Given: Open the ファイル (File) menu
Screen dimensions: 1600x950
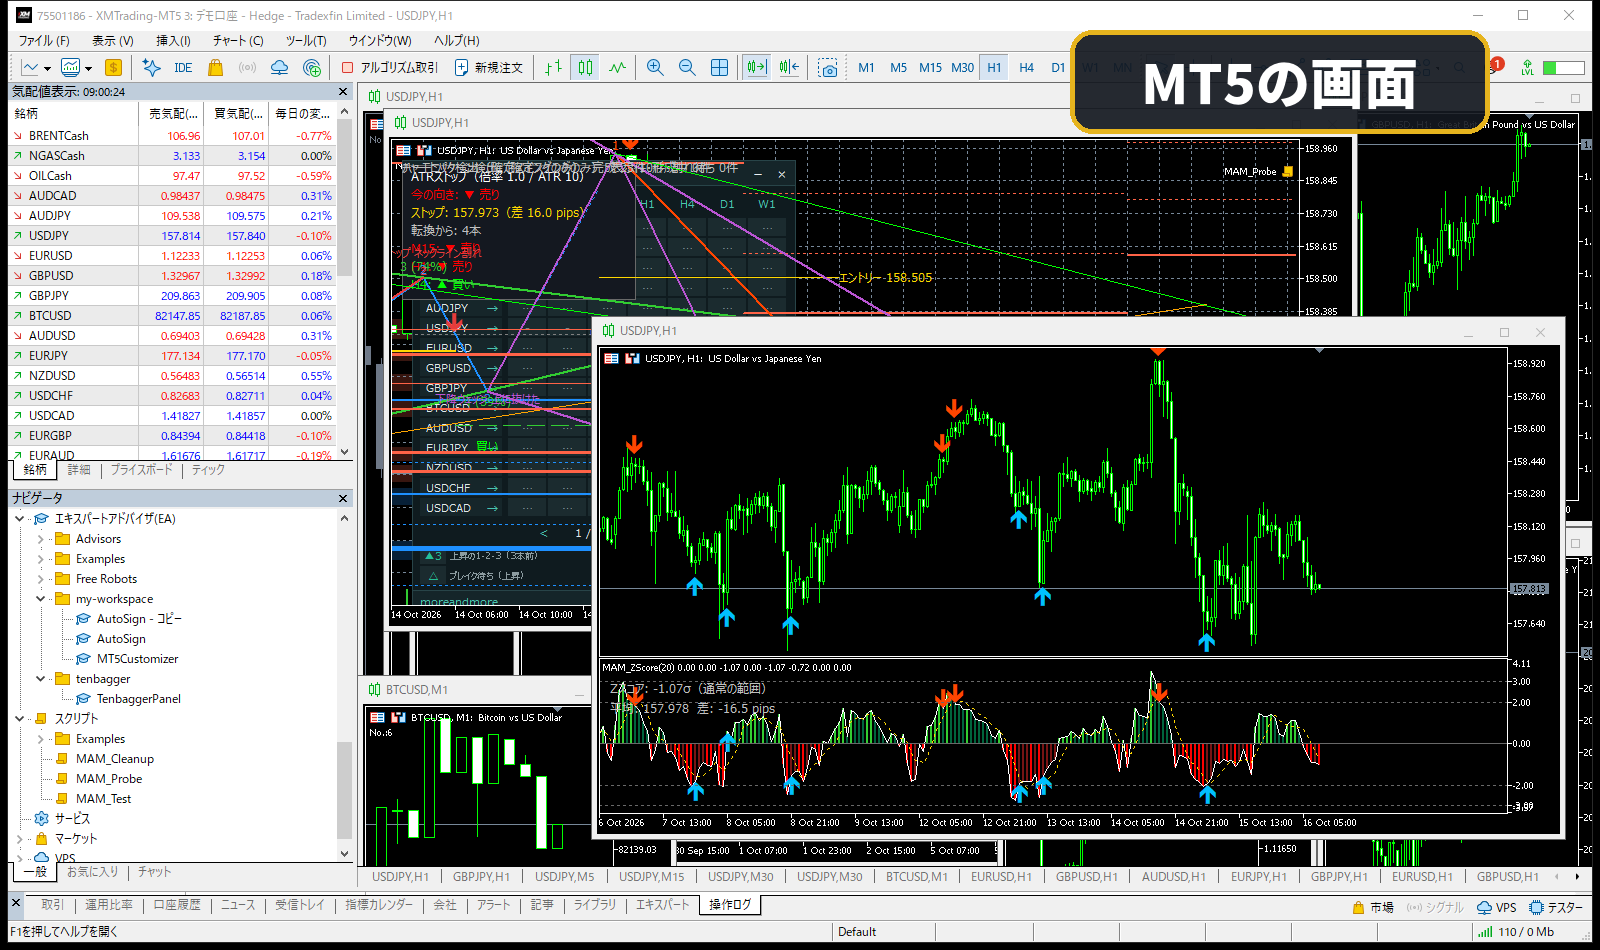Looking at the screenshot, I should [44, 41].
